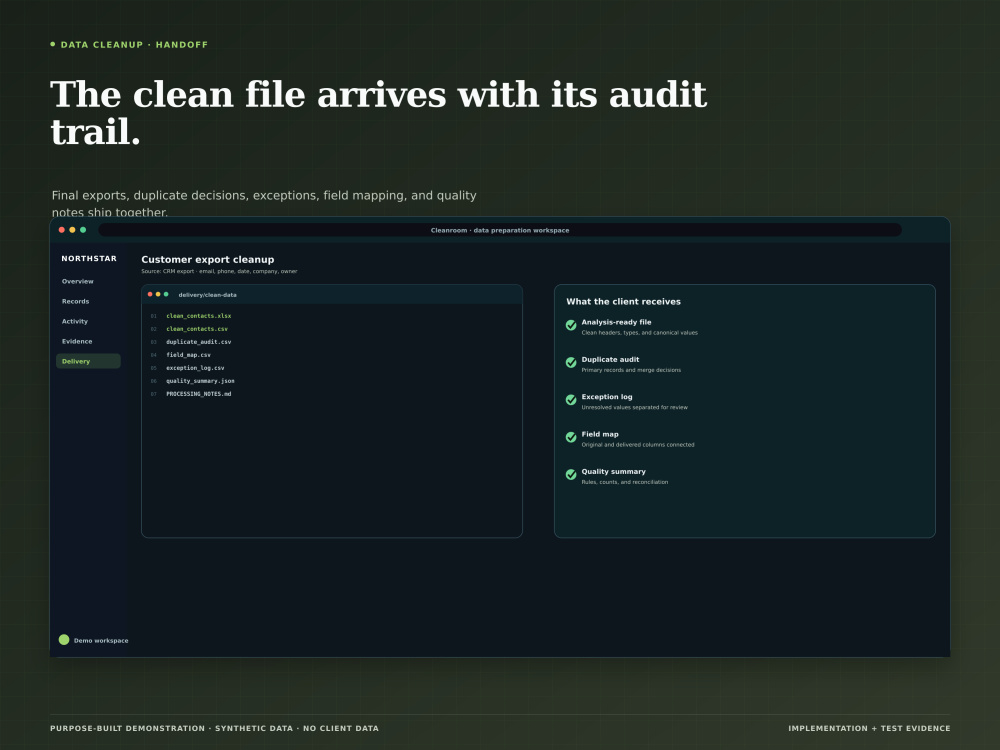Screen dimensions: 1000x750
Task: Select clean_contacts.xlsx file
Action: (198, 316)
